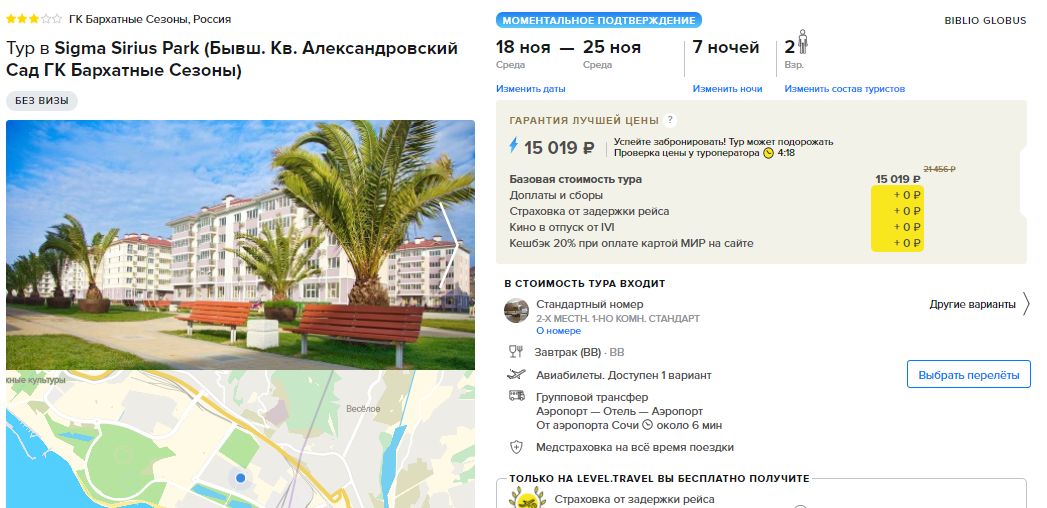
Task: Click the three-star hotel rating
Action: (34, 19)
